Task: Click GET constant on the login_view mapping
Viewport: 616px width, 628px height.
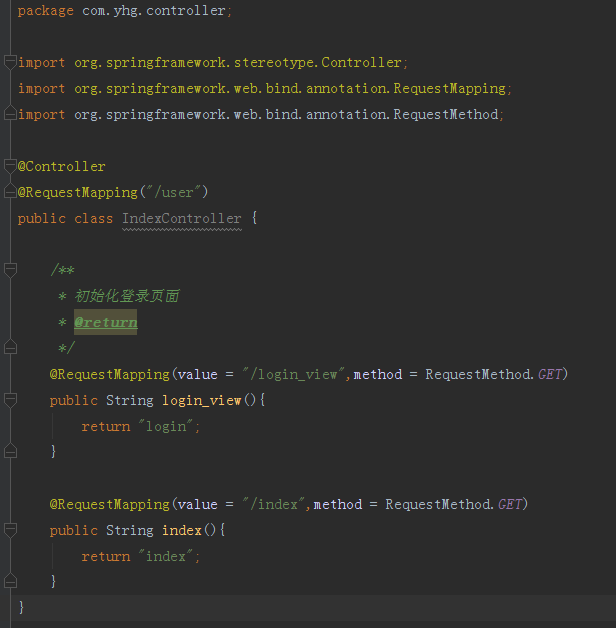Action: [550, 374]
